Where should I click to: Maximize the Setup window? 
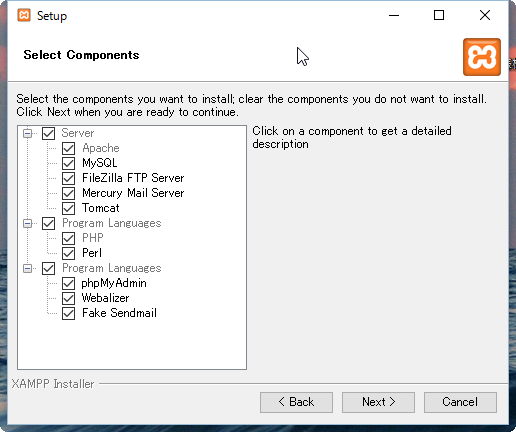[439, 15]
